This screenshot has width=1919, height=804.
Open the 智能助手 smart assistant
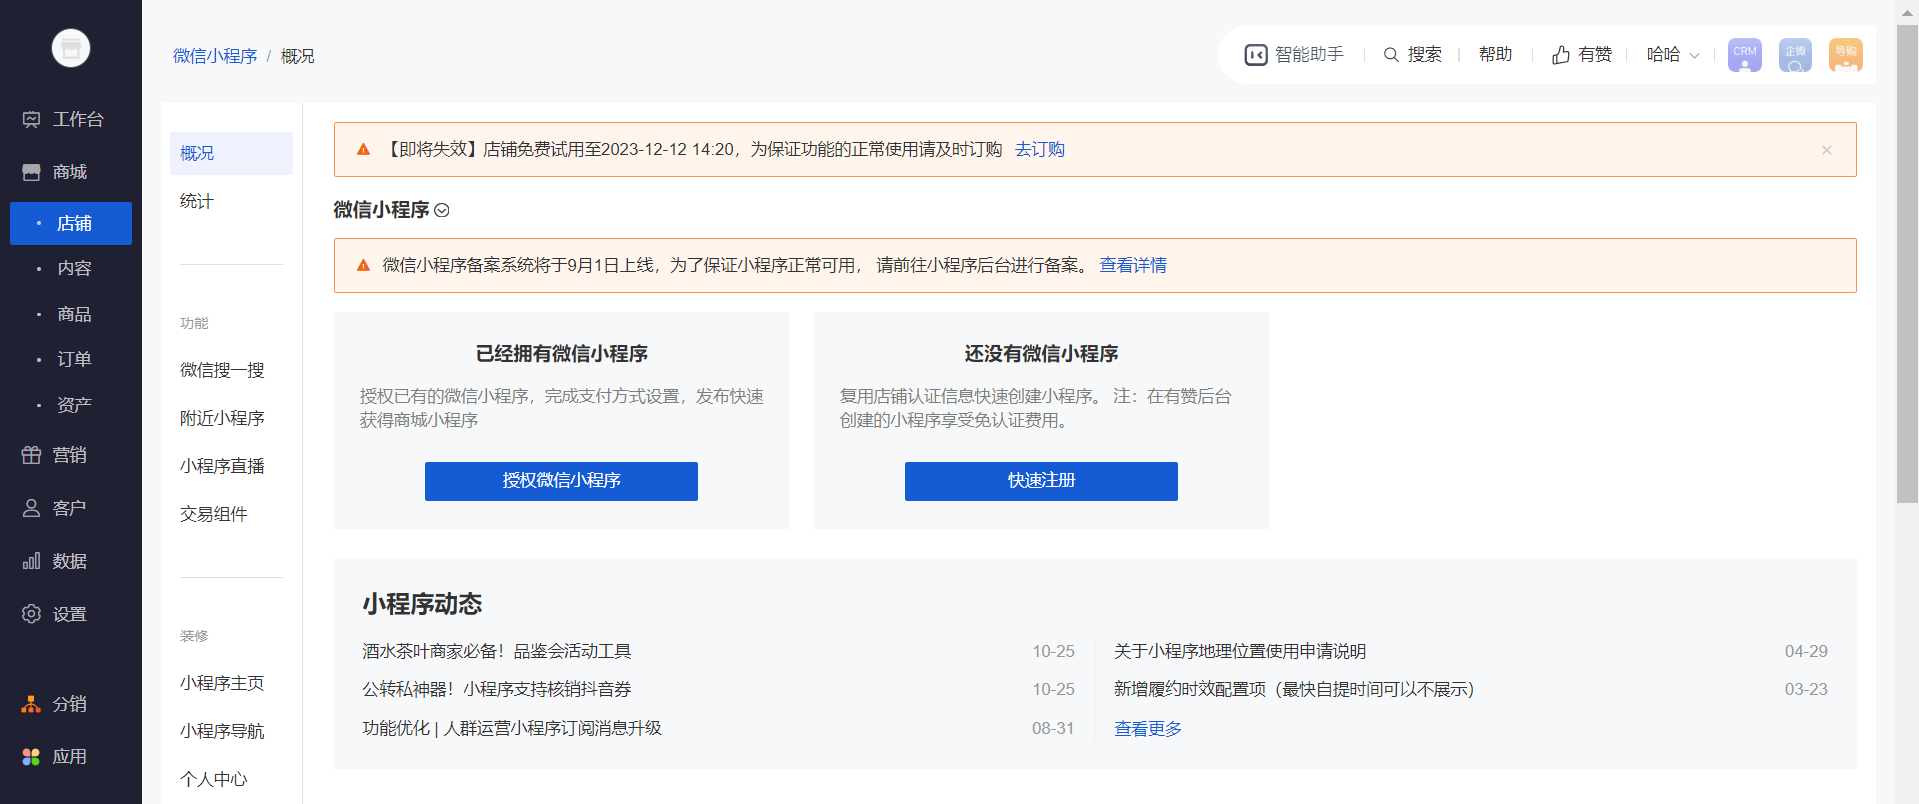point(1294,55)
